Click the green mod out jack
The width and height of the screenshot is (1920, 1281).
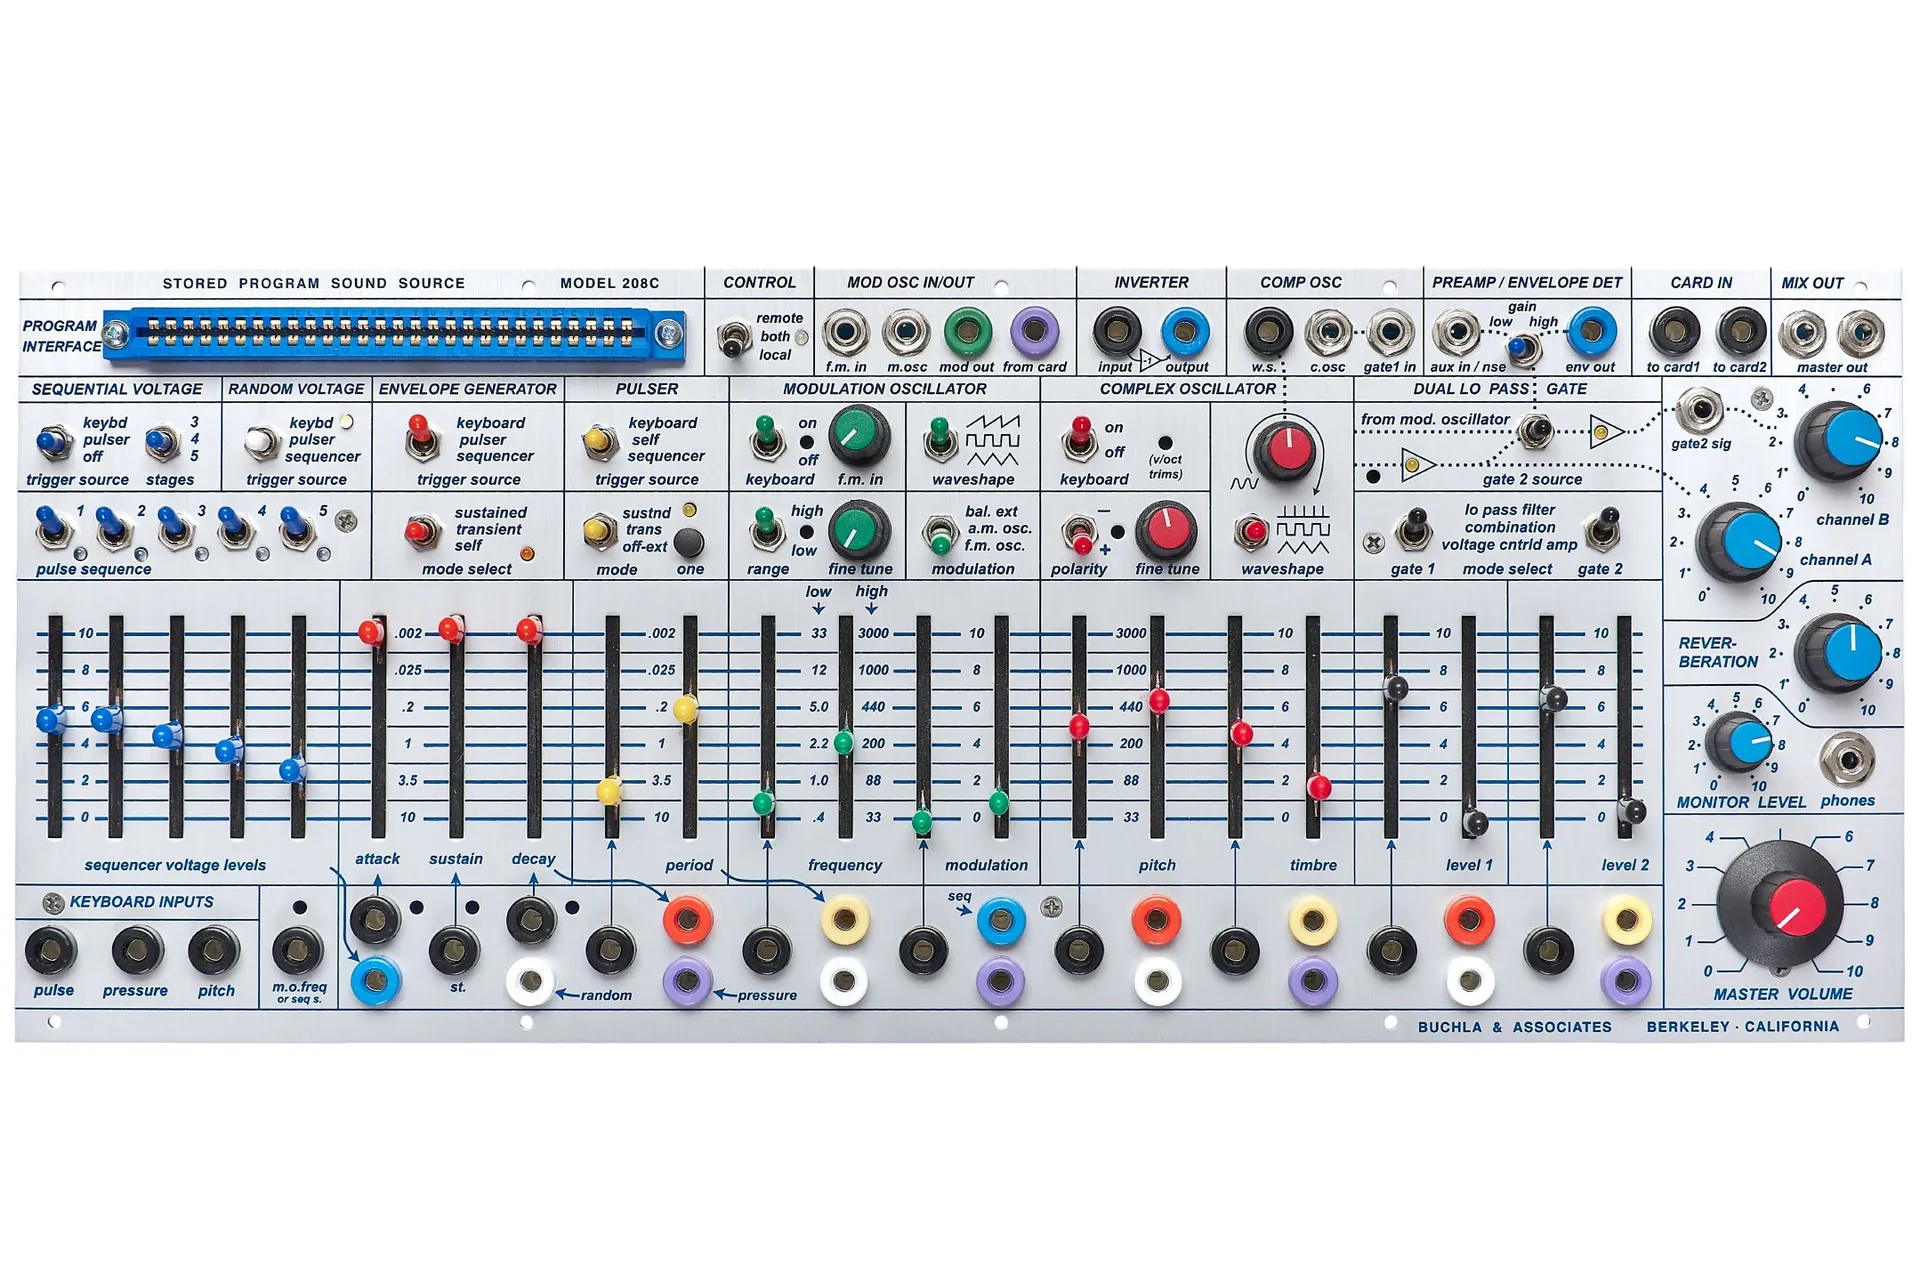click(x=967, y=332)
